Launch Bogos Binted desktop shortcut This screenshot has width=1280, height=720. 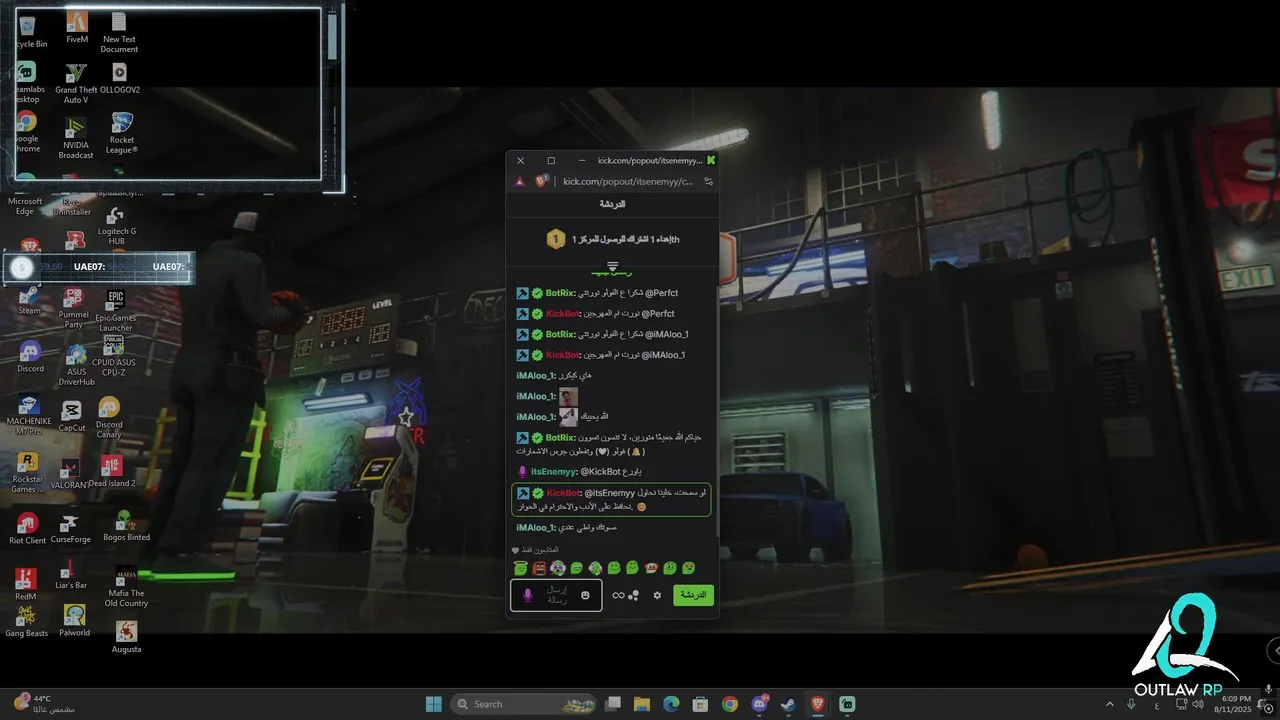tap(126, 526)
